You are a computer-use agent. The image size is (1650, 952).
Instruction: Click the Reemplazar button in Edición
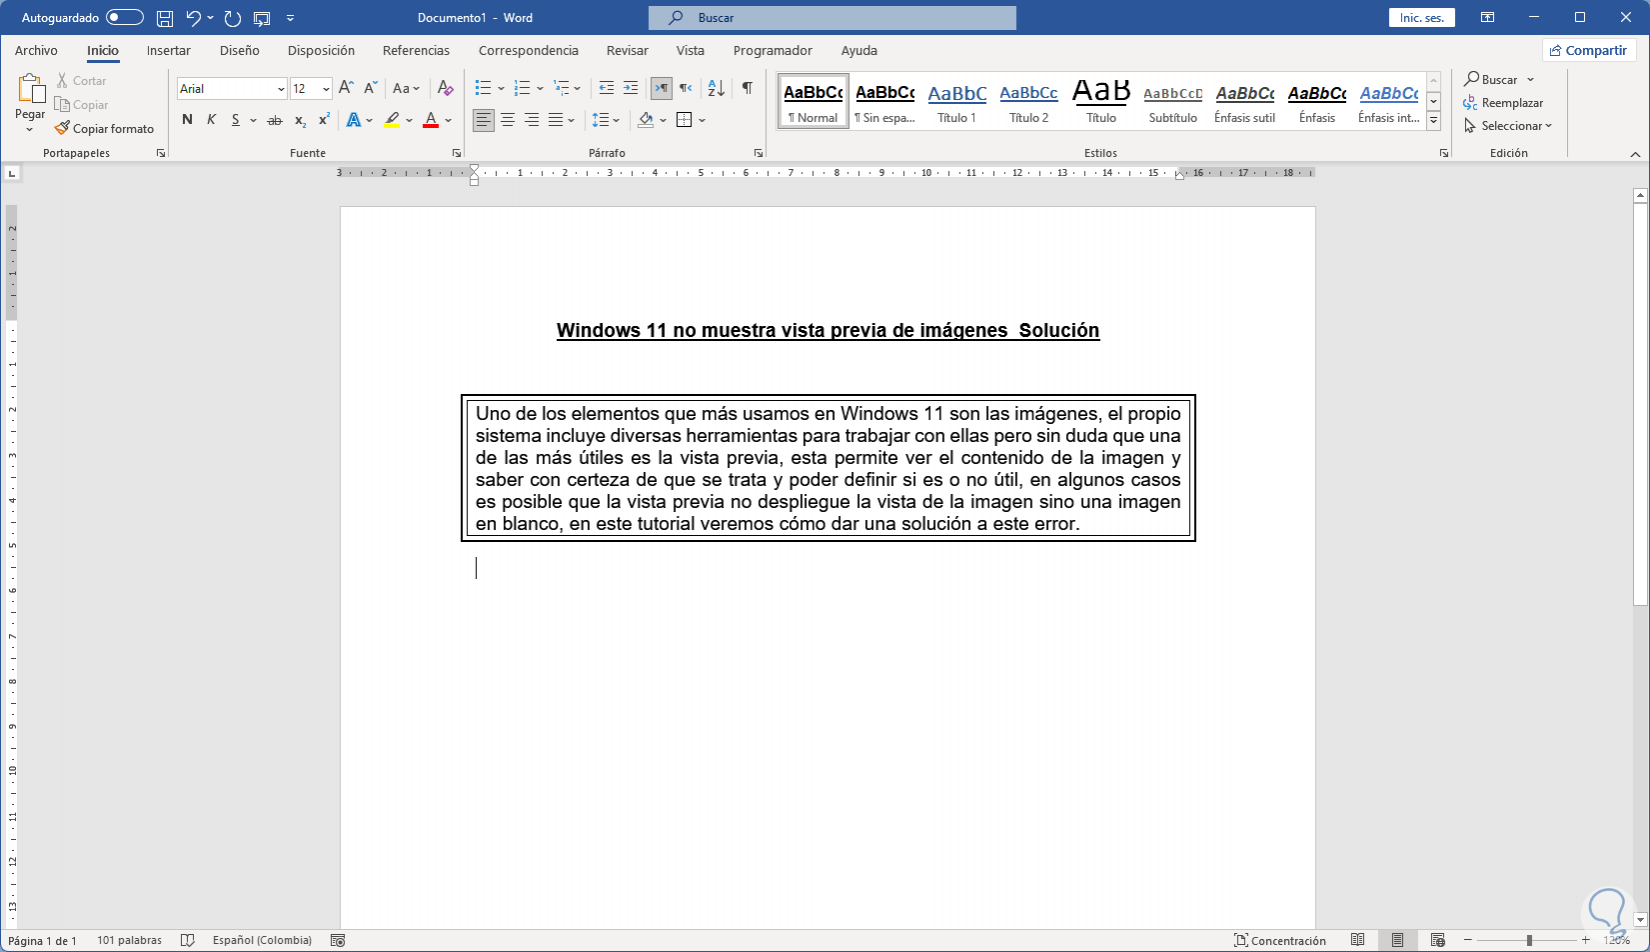[x=1504, y=103]
